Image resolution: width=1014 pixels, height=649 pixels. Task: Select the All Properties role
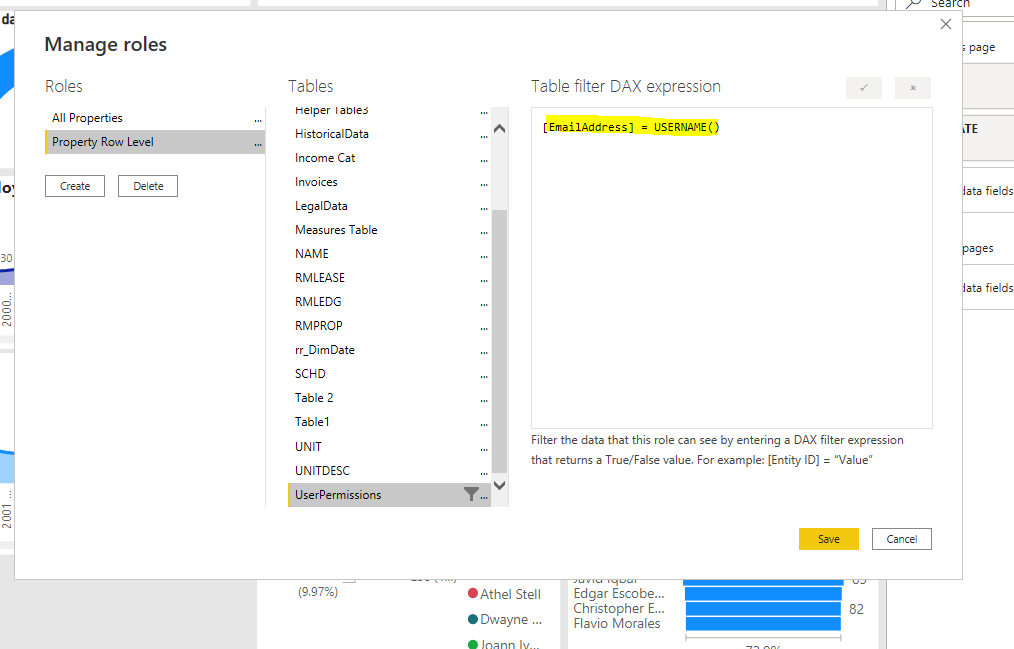pyautogui.click(x=155, y=118)
